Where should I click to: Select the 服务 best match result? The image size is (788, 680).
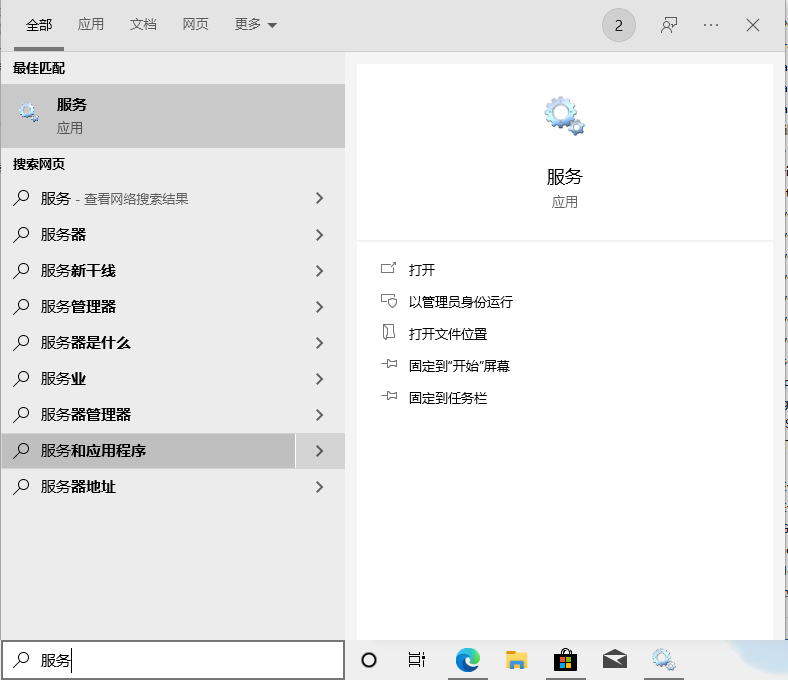[x=173, y=116]
